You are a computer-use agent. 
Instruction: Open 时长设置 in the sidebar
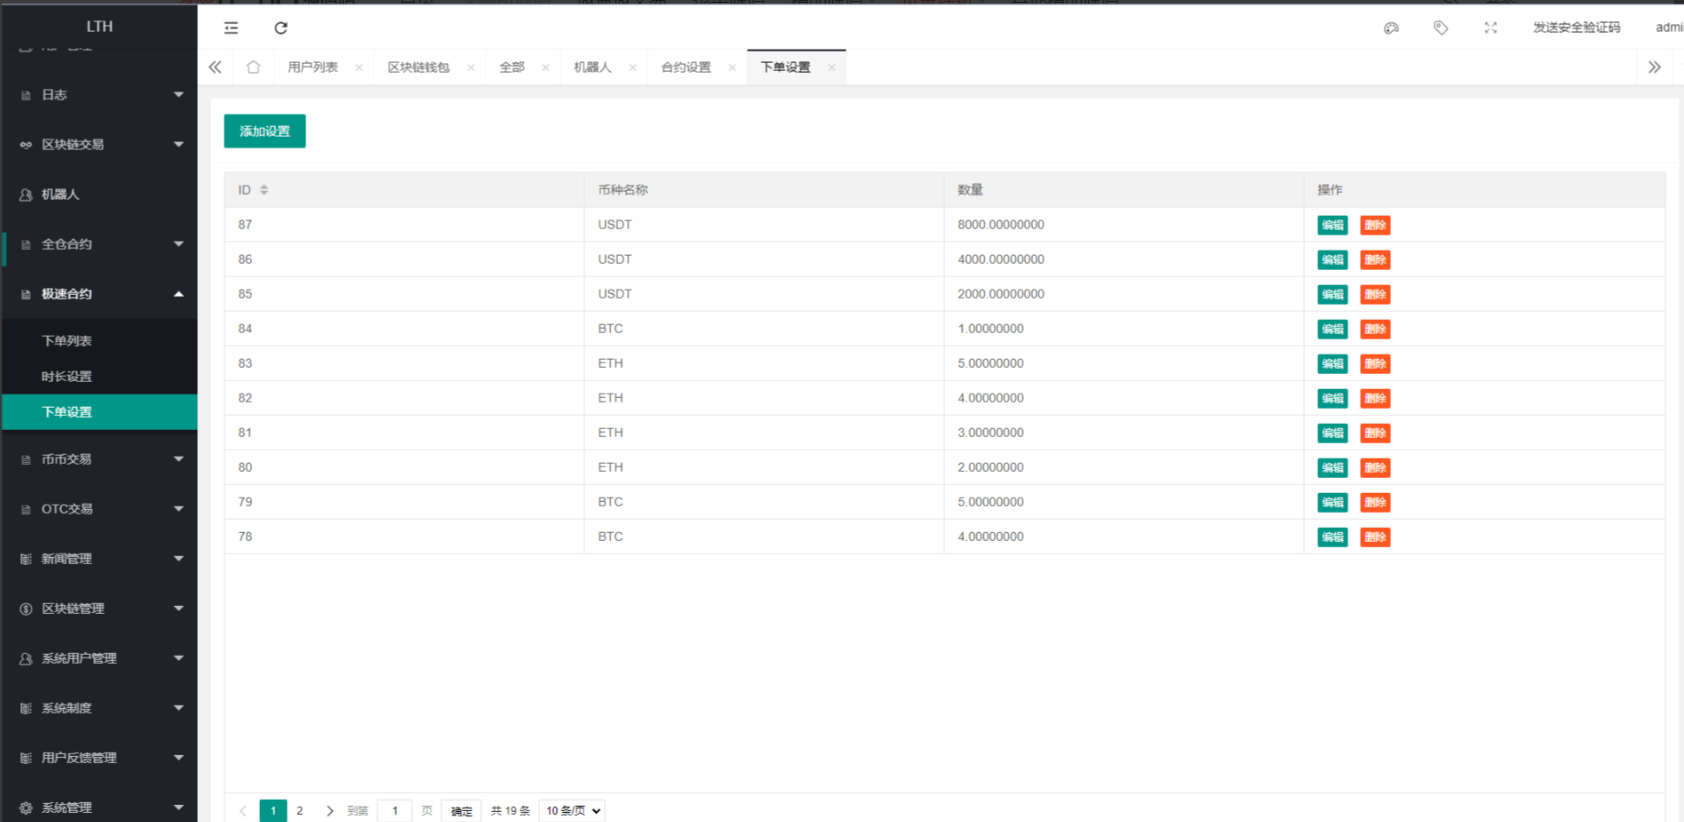tap(67, 376)
